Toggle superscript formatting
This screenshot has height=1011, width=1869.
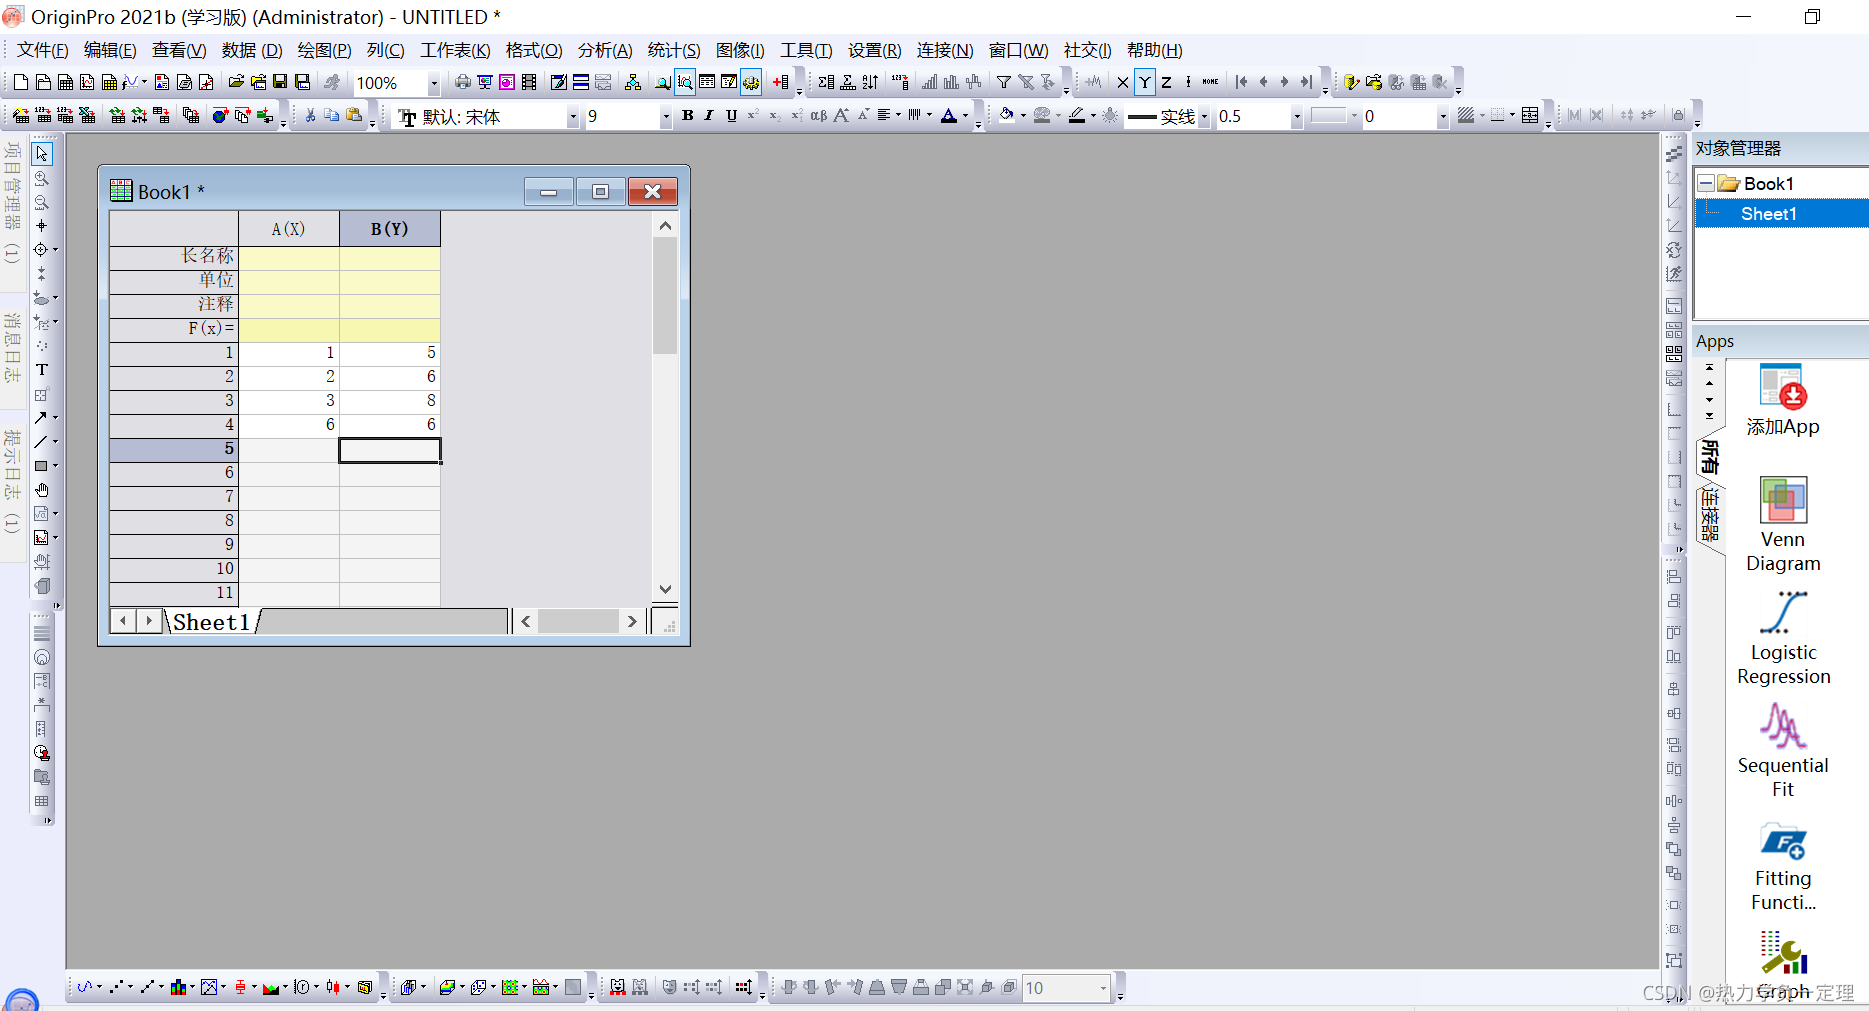pyautogui.click(x=753, y=116)
